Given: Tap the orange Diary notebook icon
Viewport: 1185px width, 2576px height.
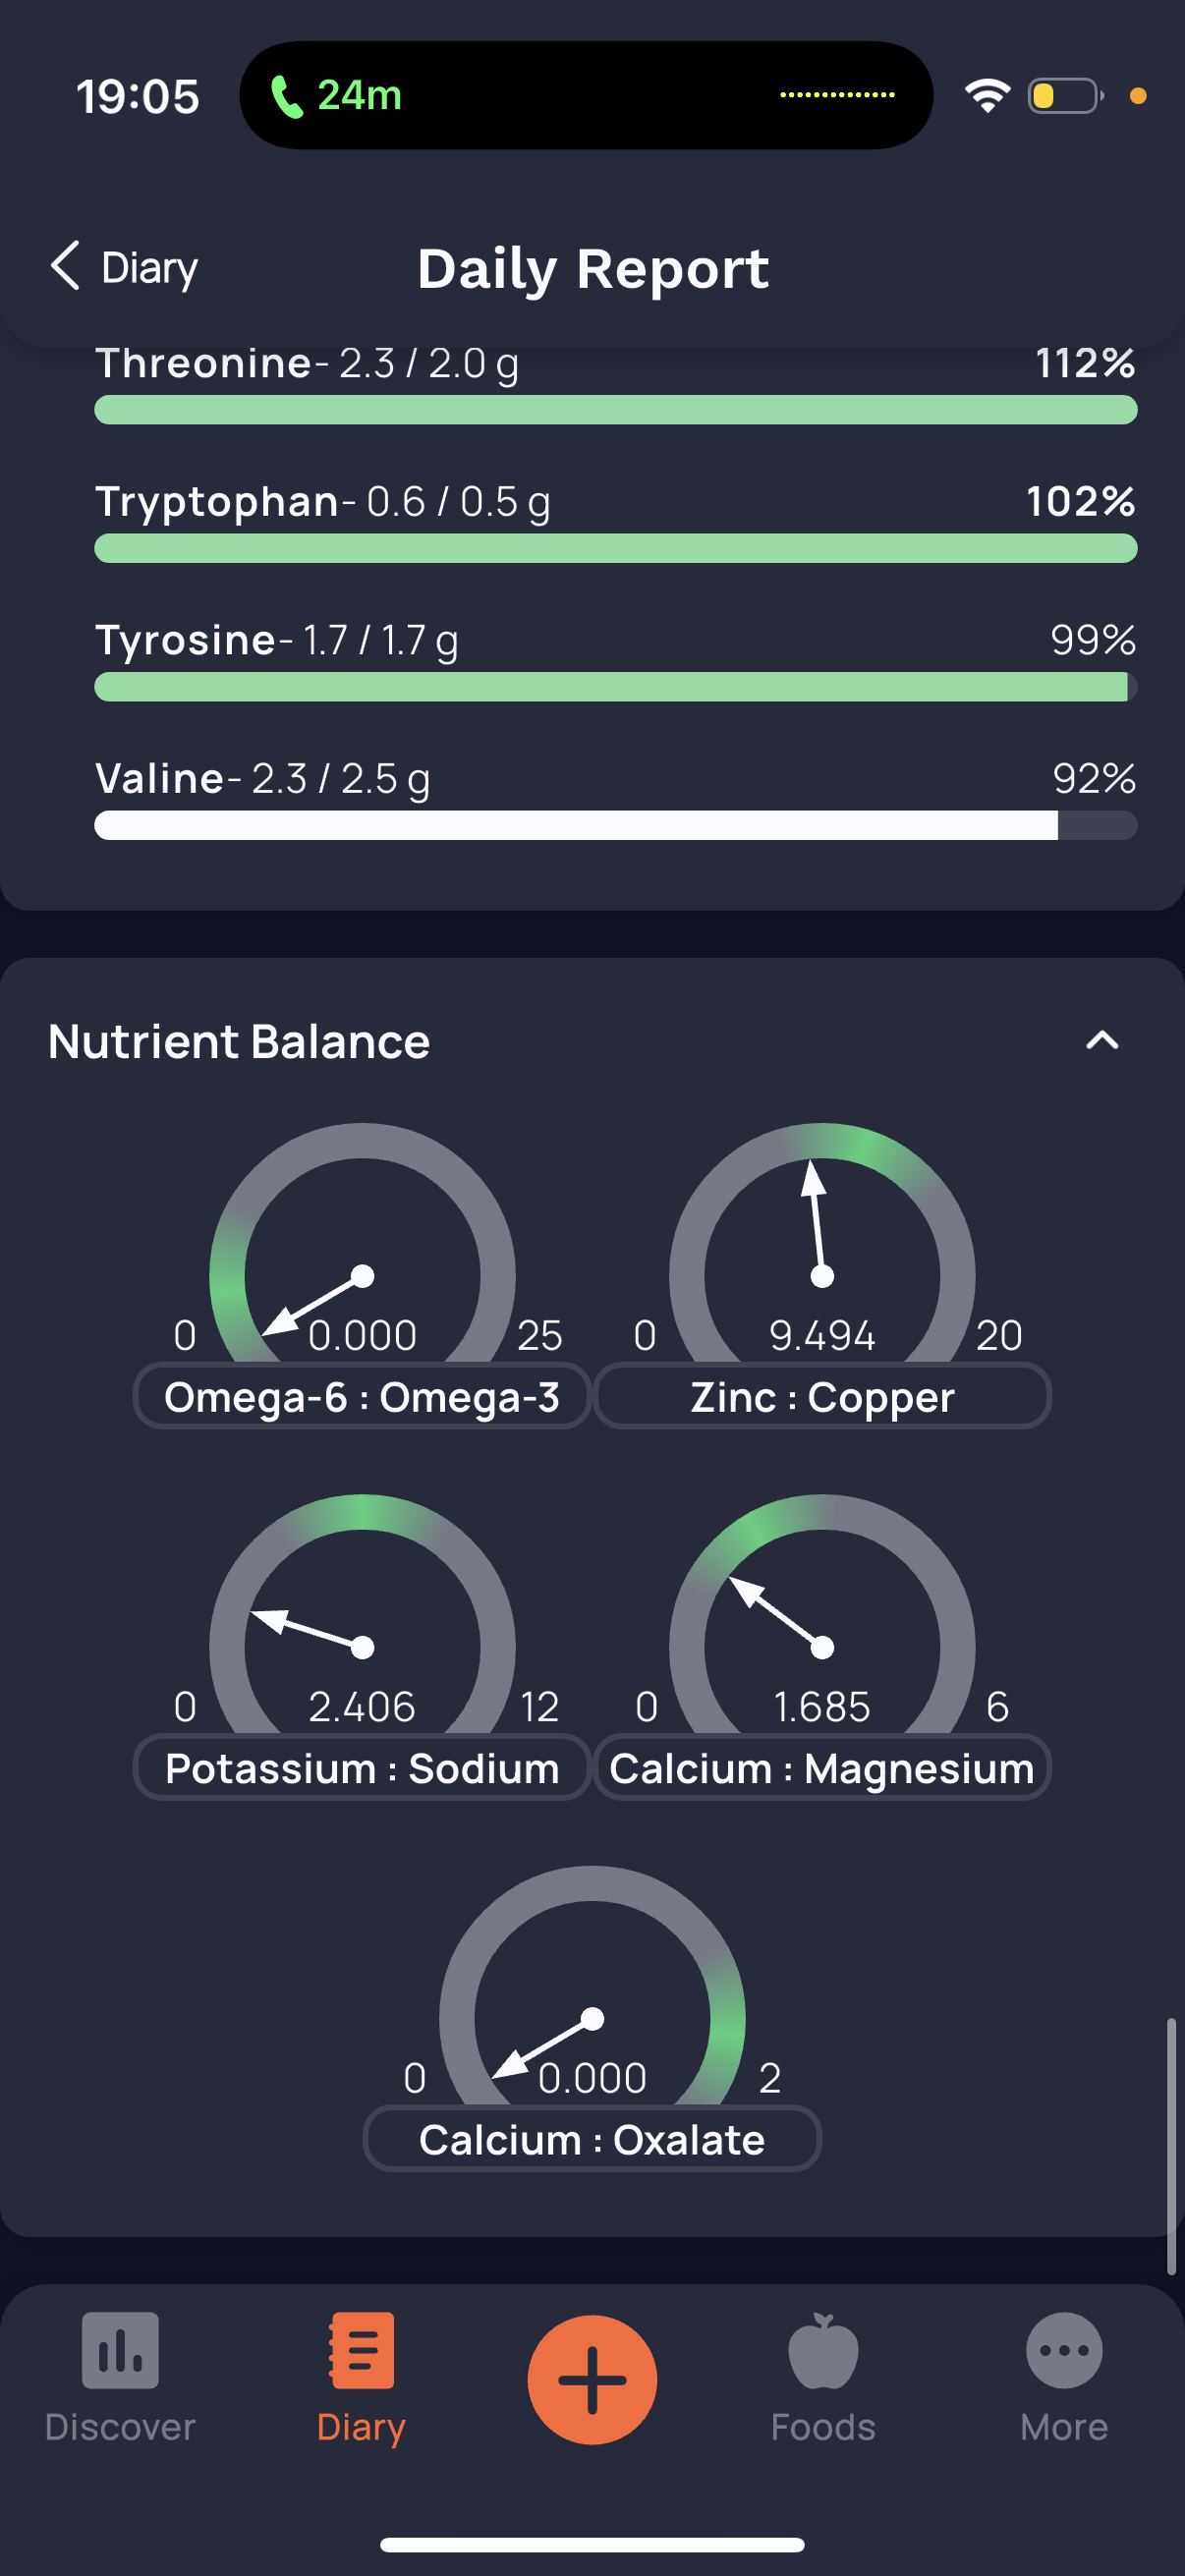Looking at the screenshot, I should click(x=361, y=2349).
